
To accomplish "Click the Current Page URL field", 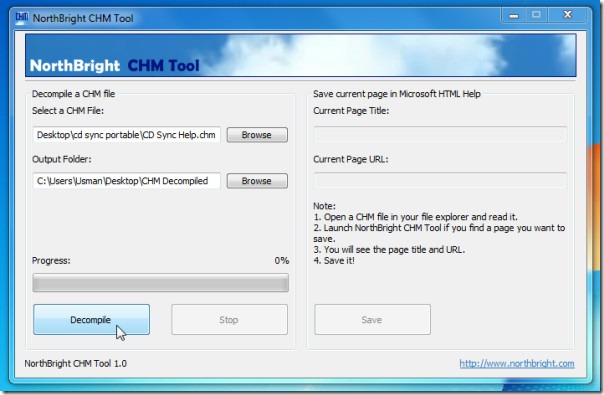I will pyautogui.click(x=440, y=181).
